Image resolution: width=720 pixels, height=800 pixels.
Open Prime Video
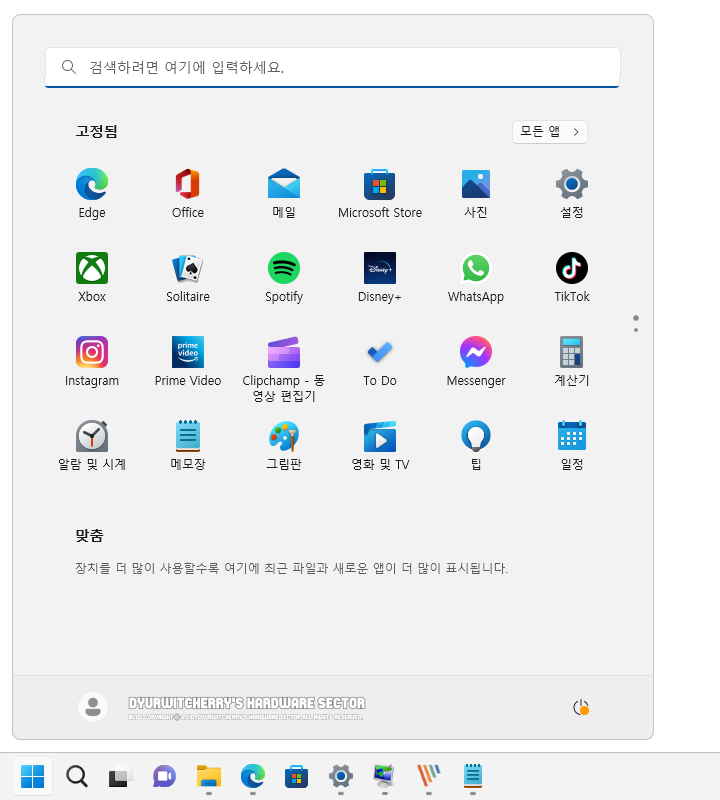click(188, 362)
